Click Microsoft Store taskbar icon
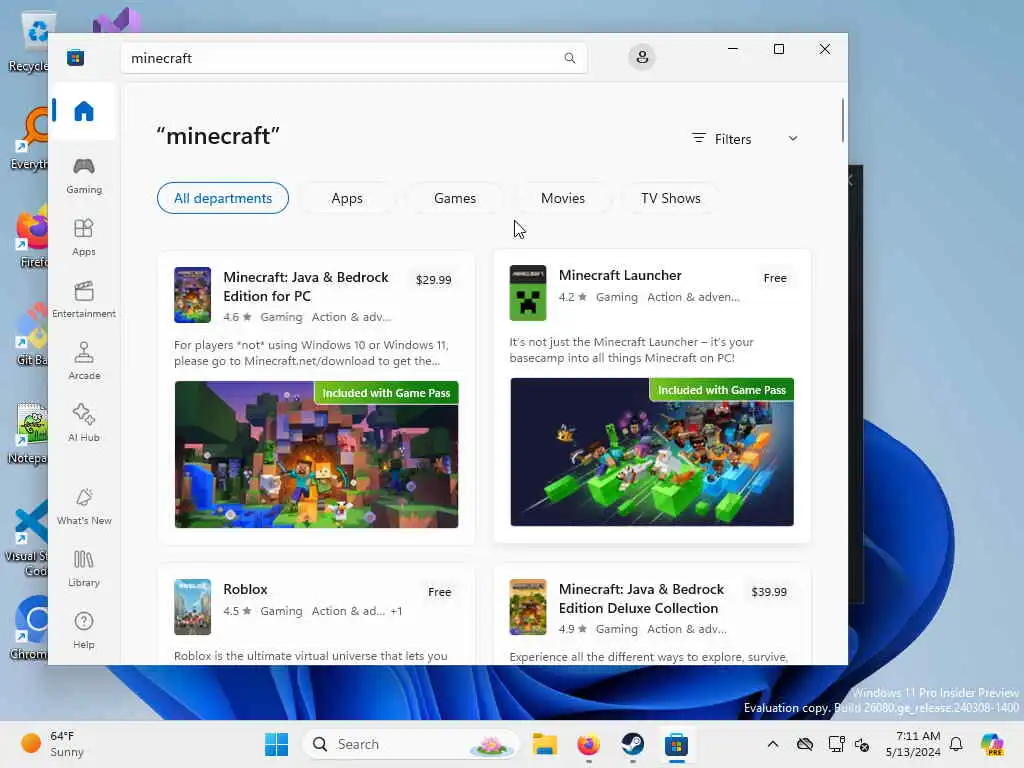 pos(677,744)
